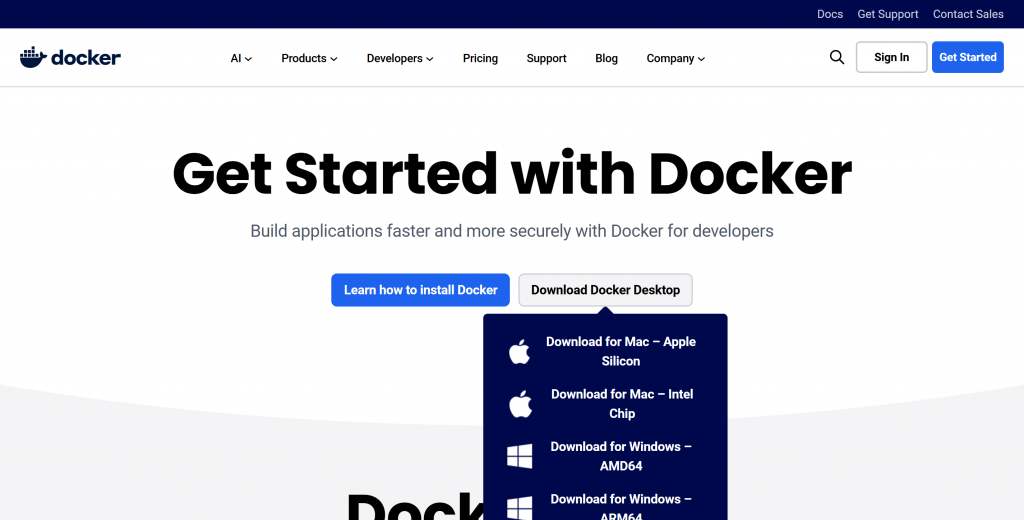Toggle the Download Docker Desktop dropdown
The width and height of the screenshot is (1024, 520).
[605, 290]
